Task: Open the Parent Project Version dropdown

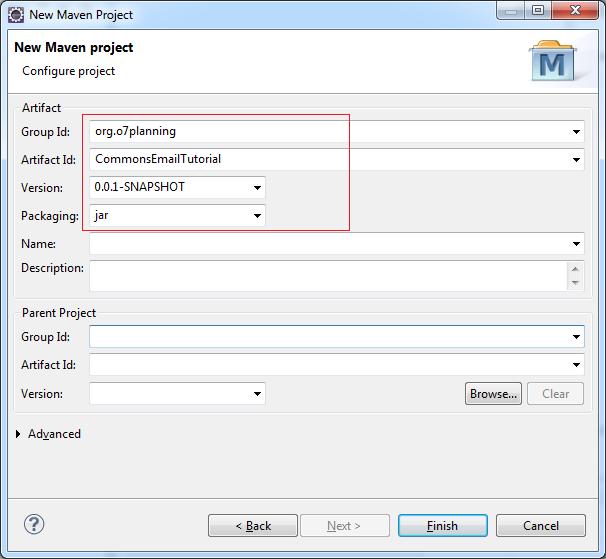Action: click(257, 394)
